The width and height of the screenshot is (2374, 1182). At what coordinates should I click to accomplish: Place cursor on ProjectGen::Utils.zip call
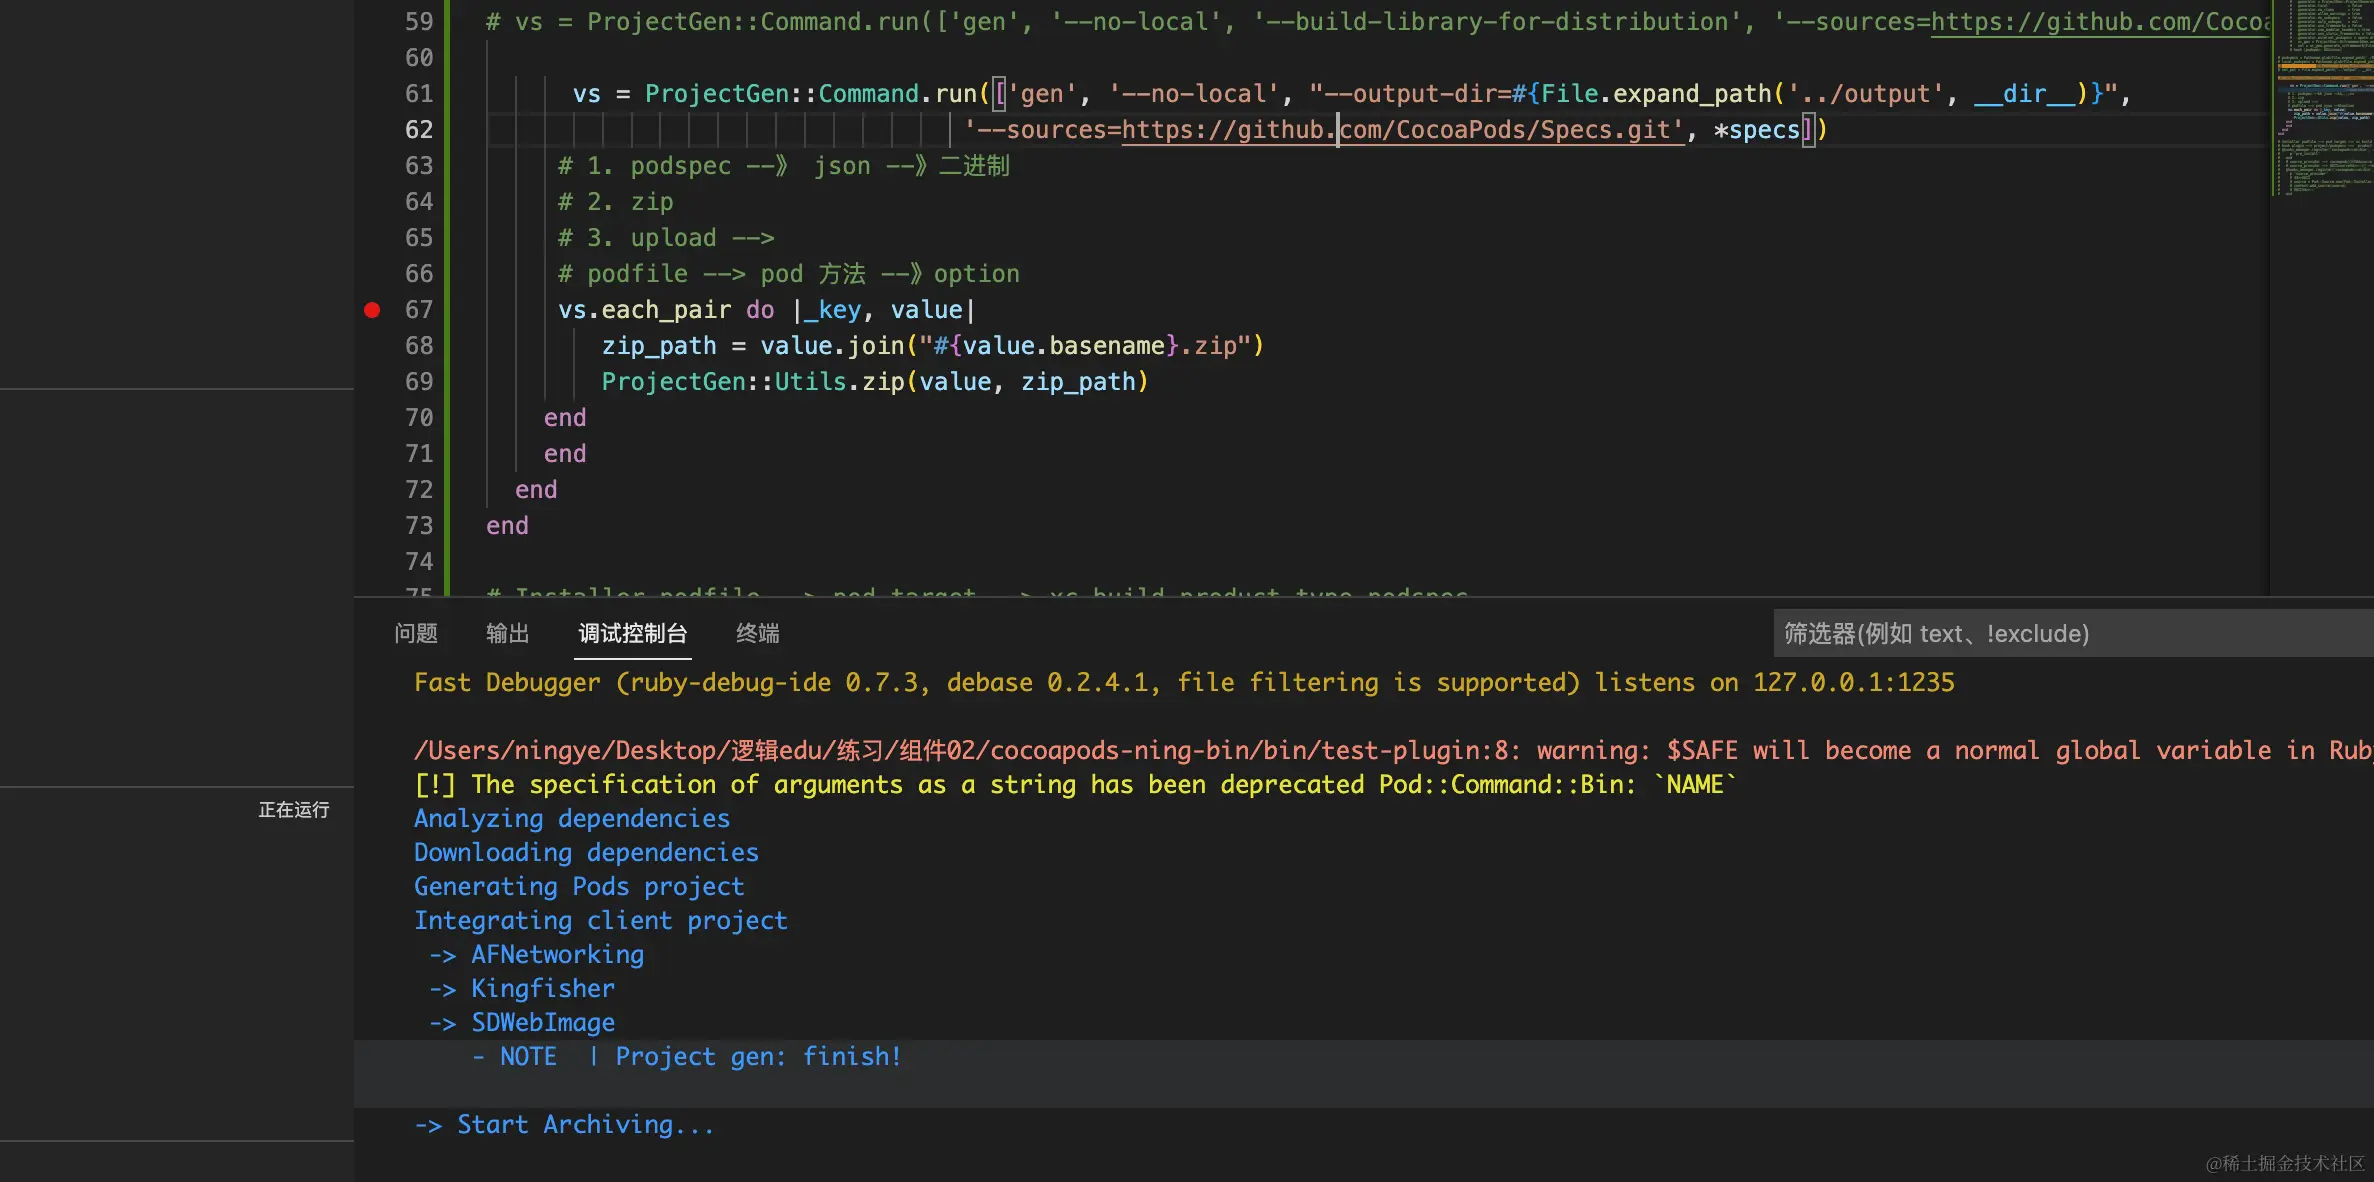coord(880,382)
